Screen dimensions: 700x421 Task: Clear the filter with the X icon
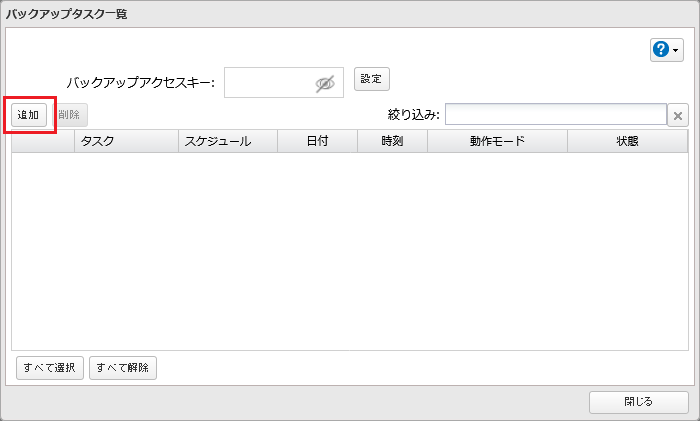click(678, 116)
